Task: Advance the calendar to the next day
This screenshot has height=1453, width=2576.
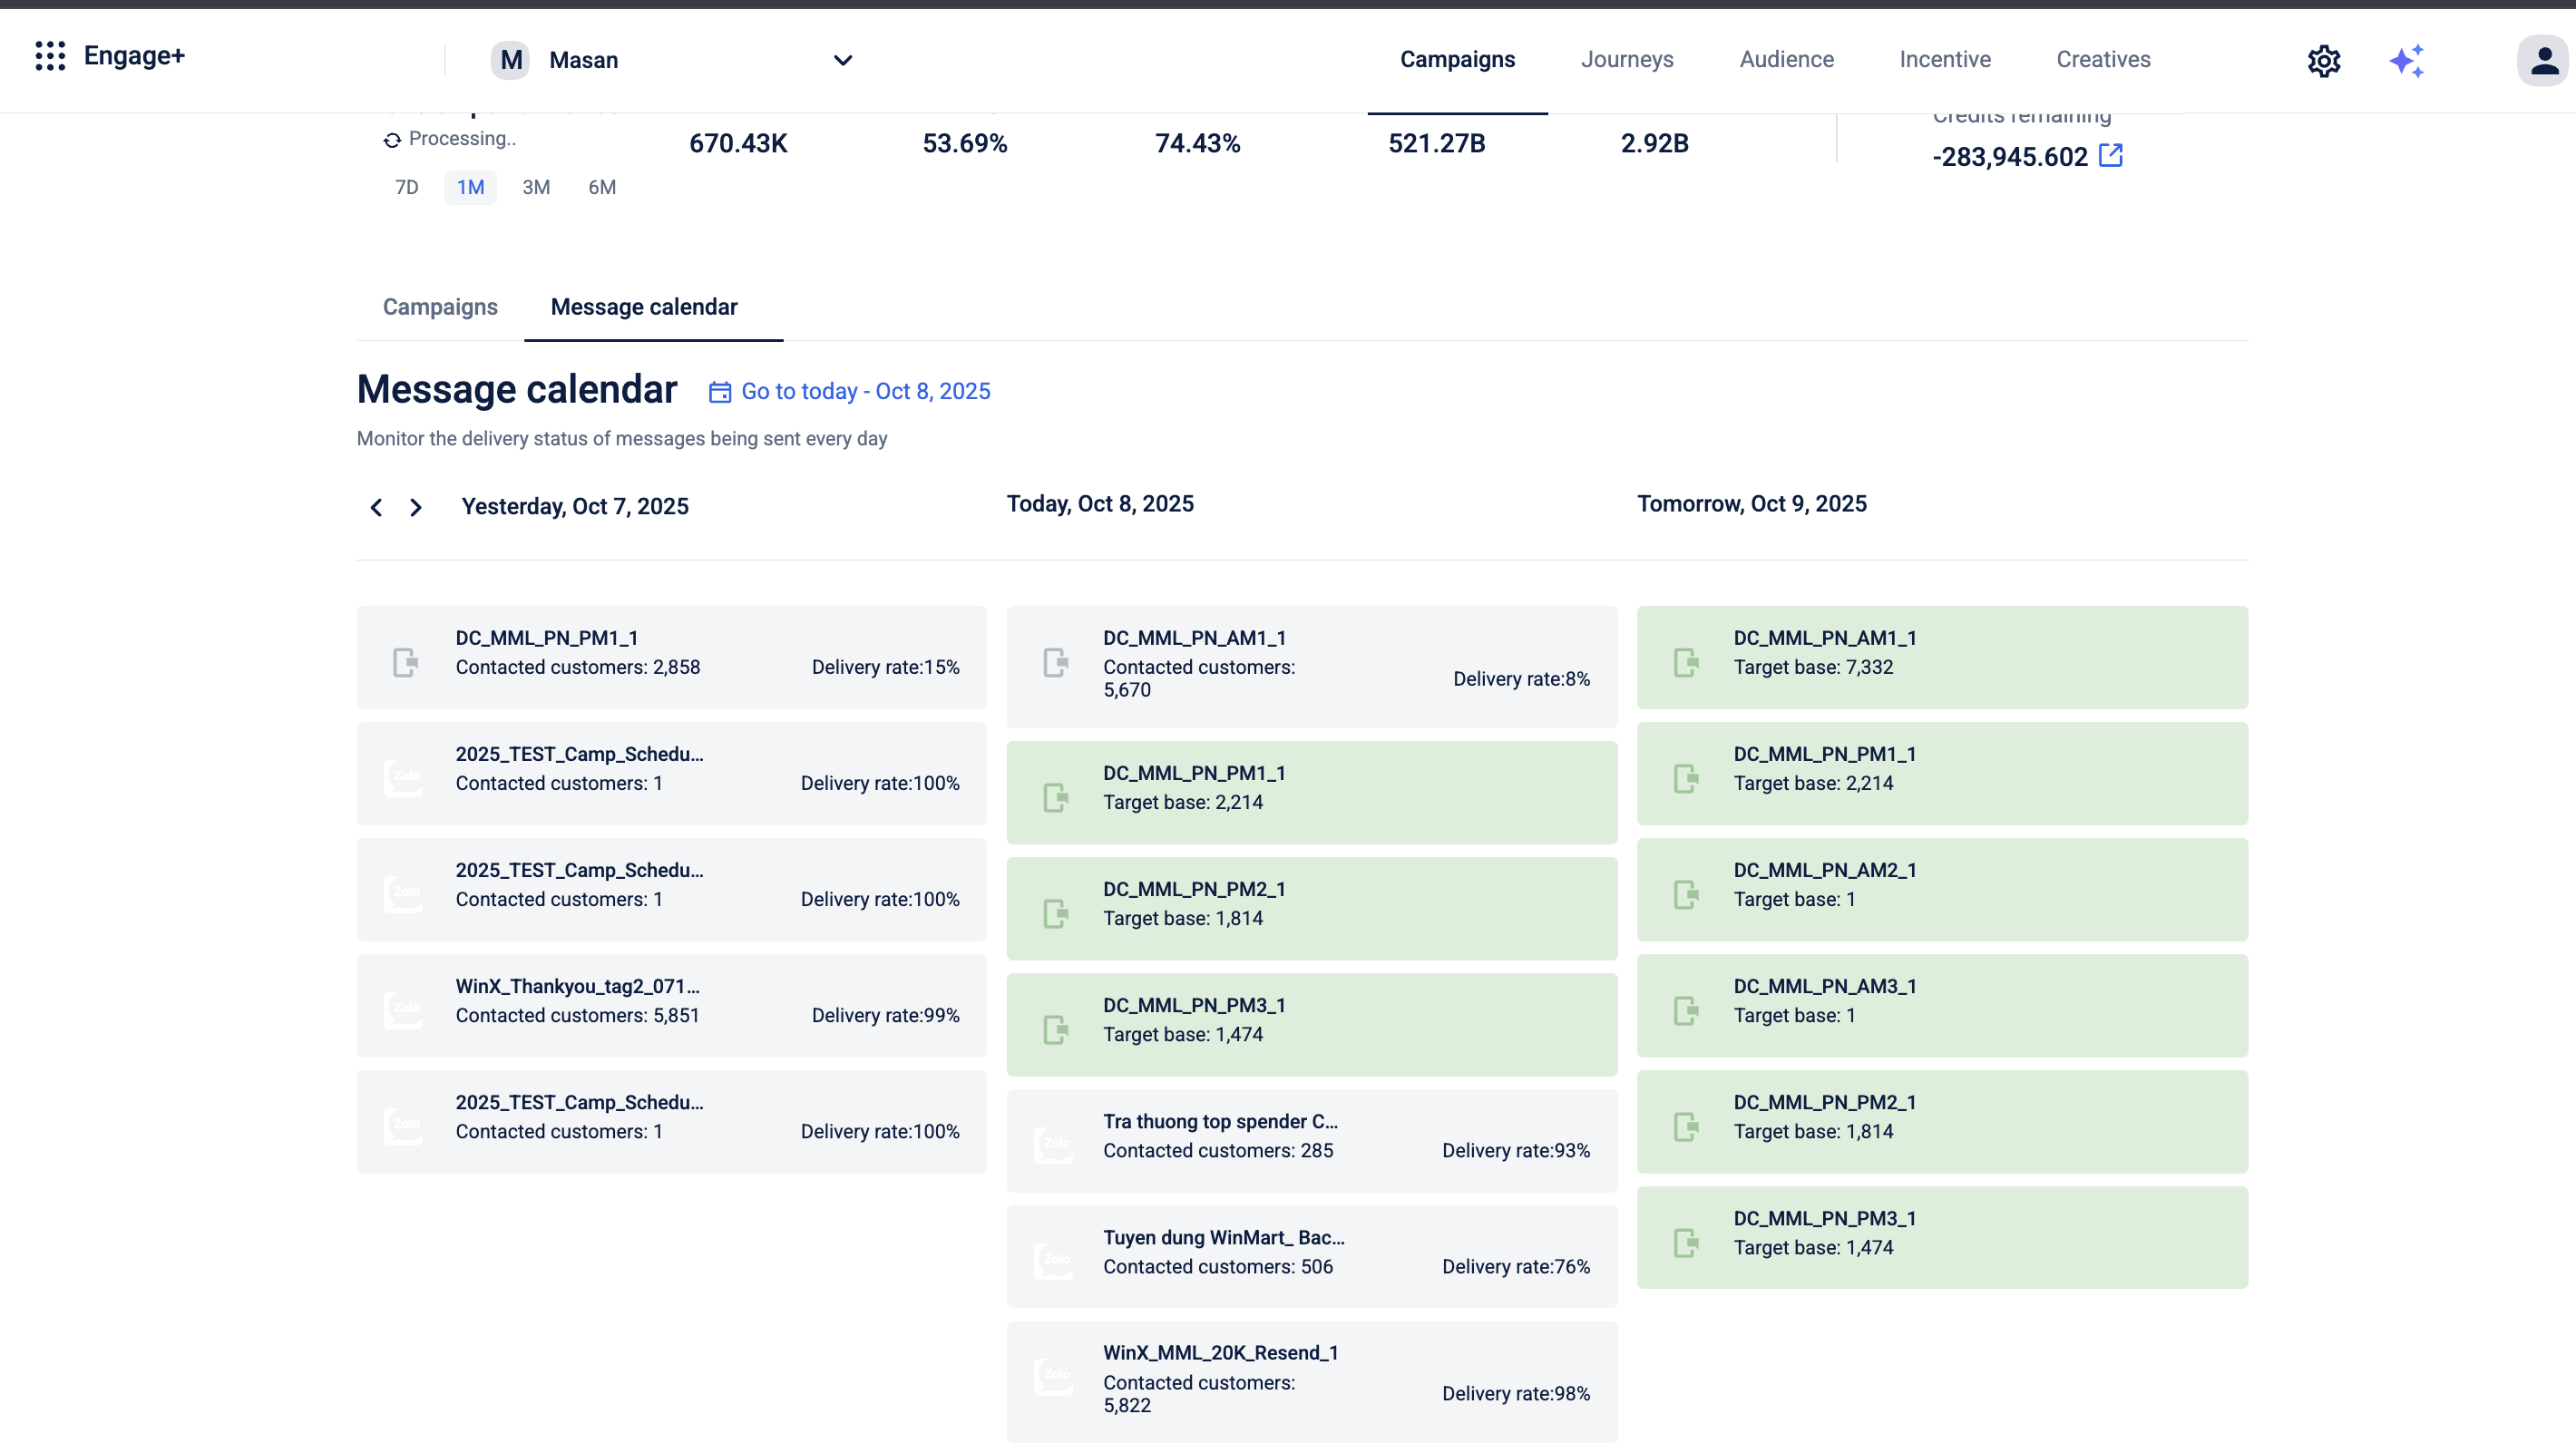Action: point(416,508)
